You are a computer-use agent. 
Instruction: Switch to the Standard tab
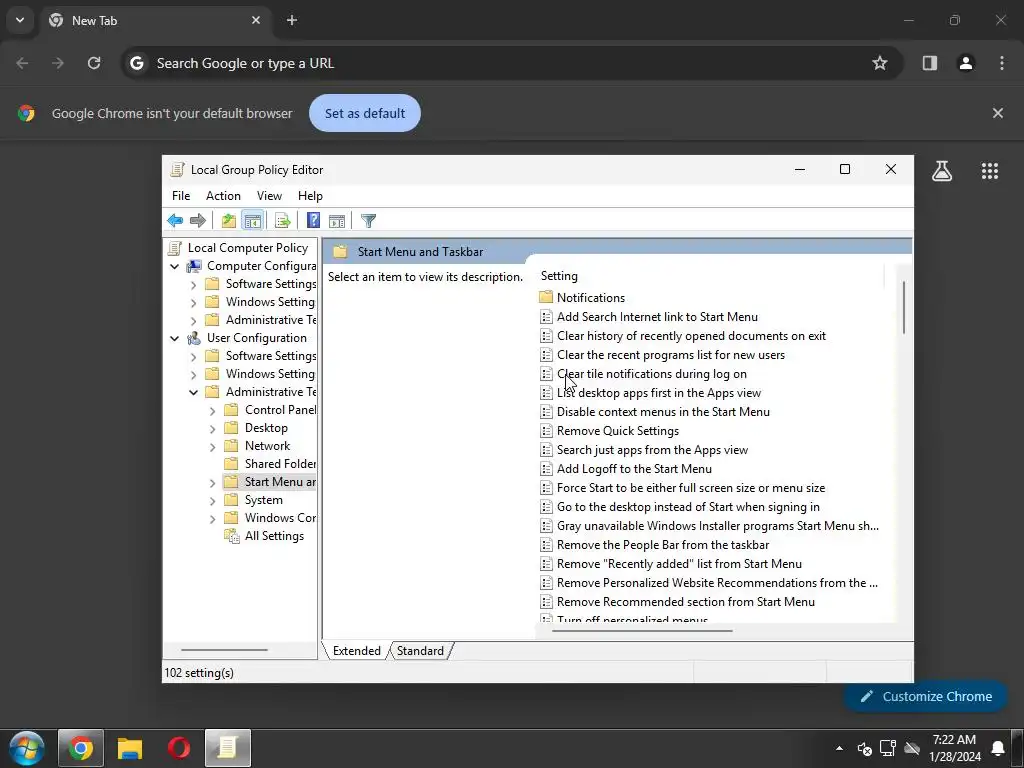(x=420, y=650)
